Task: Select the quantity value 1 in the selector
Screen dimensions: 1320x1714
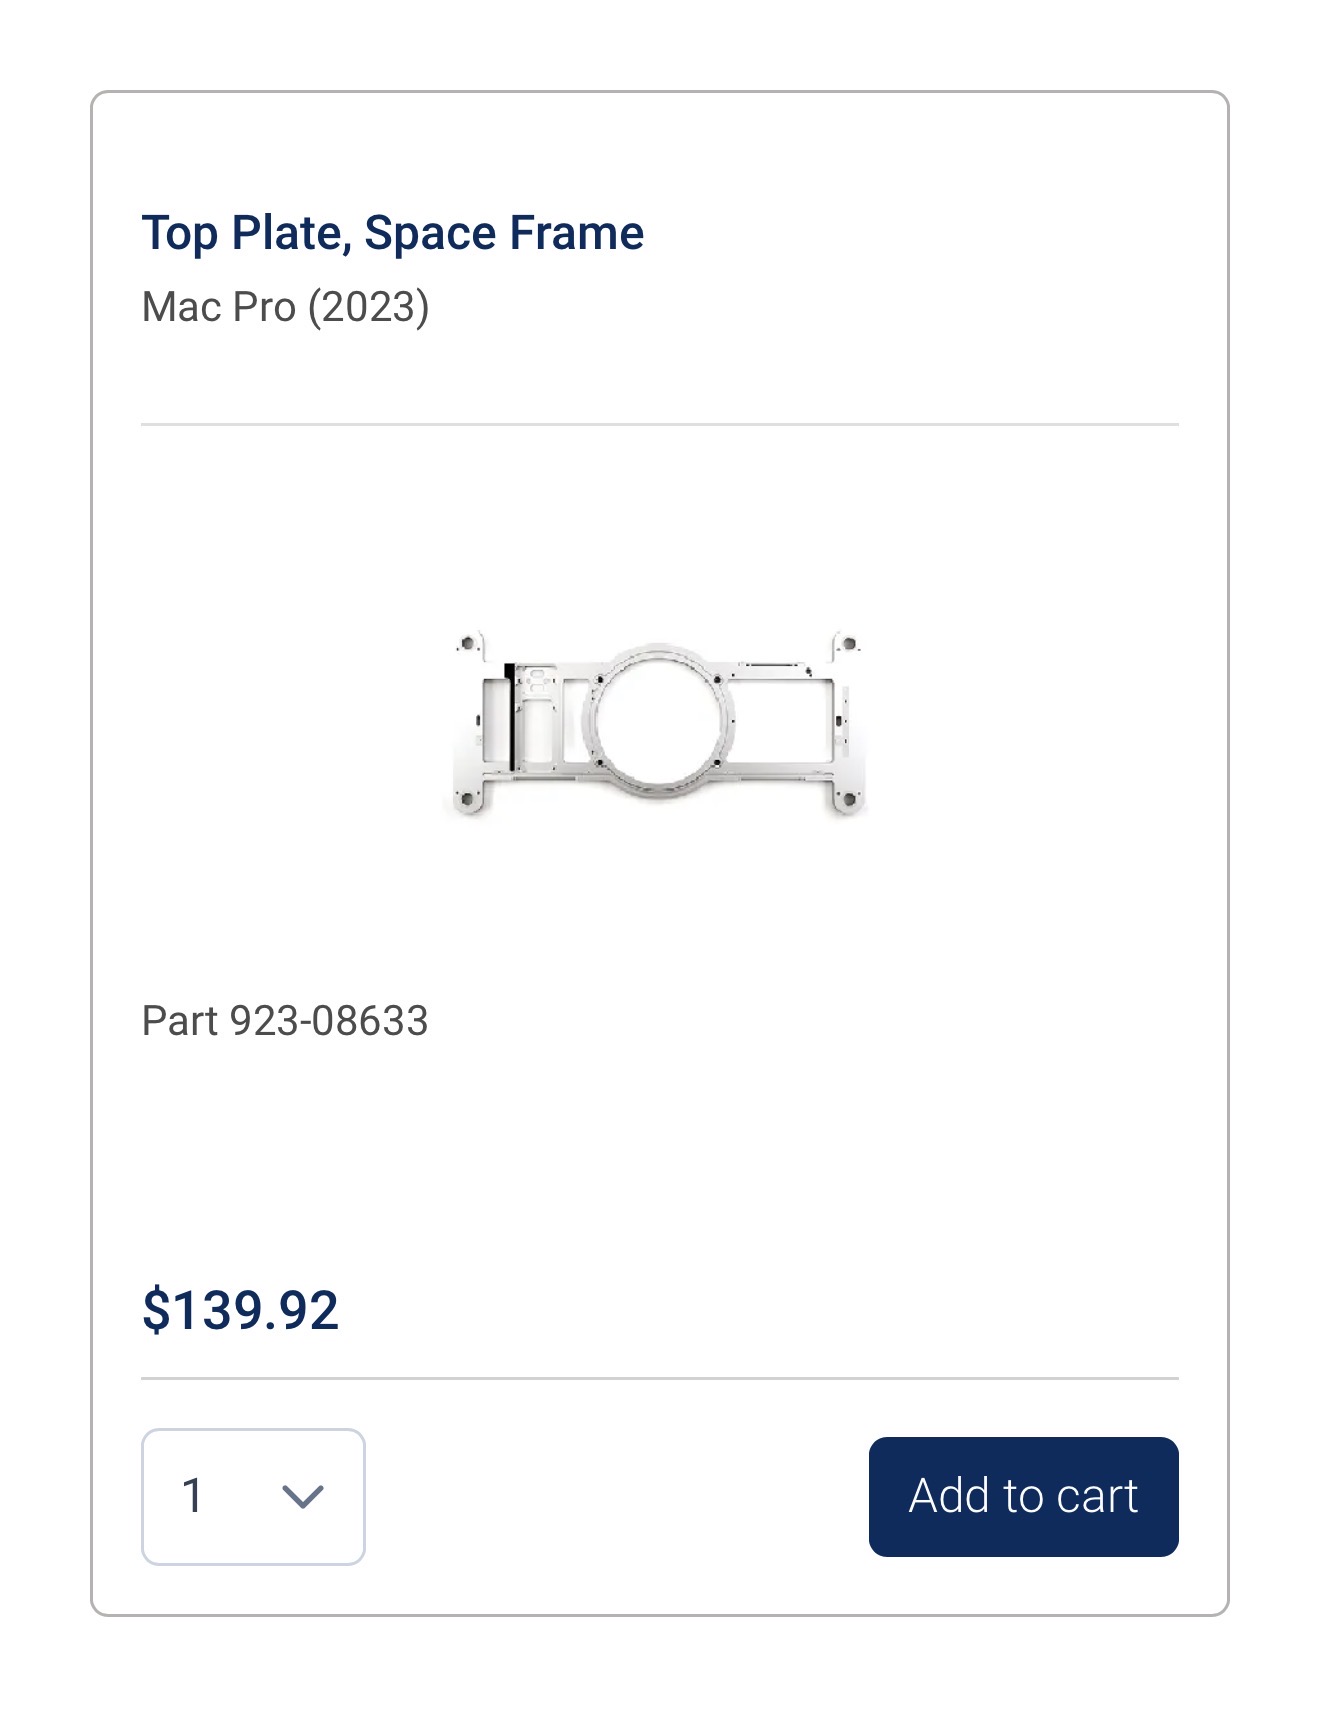Action: tap(193, 1496)
